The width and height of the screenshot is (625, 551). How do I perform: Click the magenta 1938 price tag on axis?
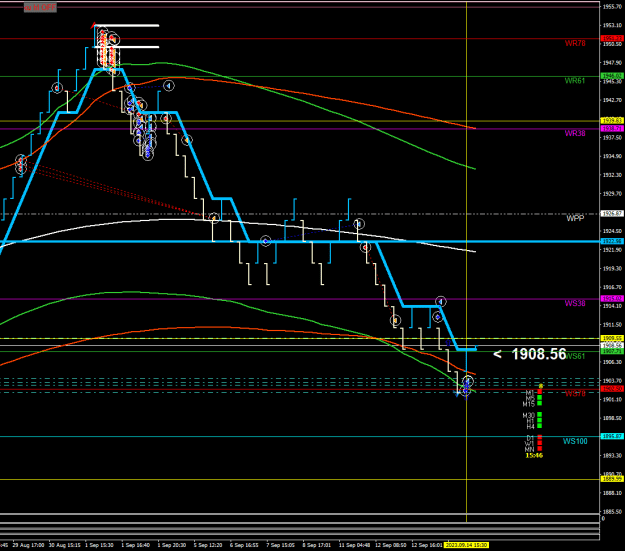coord(612,128)
